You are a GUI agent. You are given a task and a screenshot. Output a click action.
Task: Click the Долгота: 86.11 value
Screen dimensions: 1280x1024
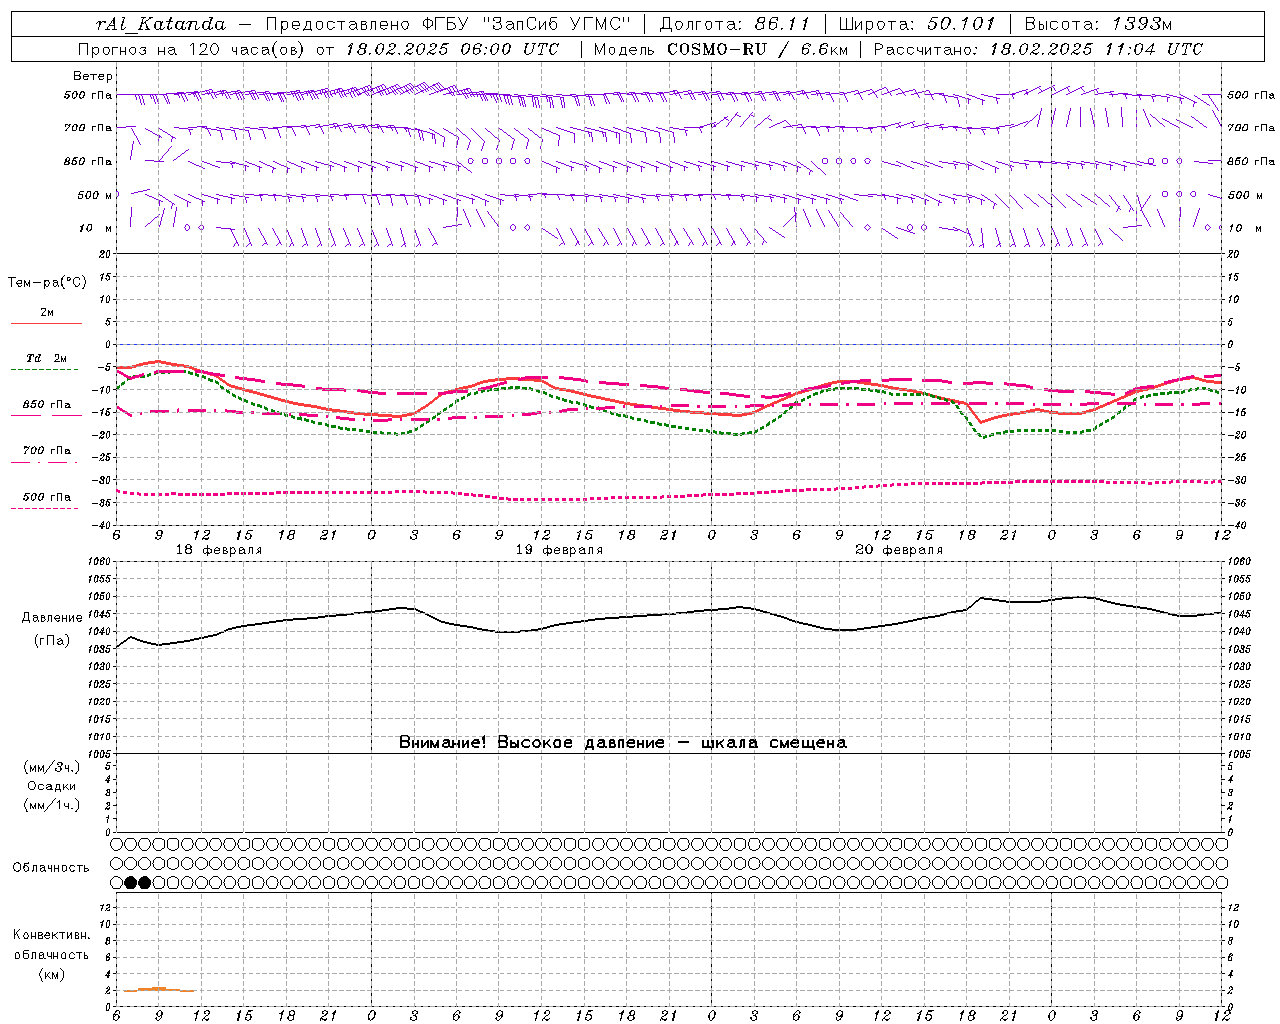coord(735,24)
